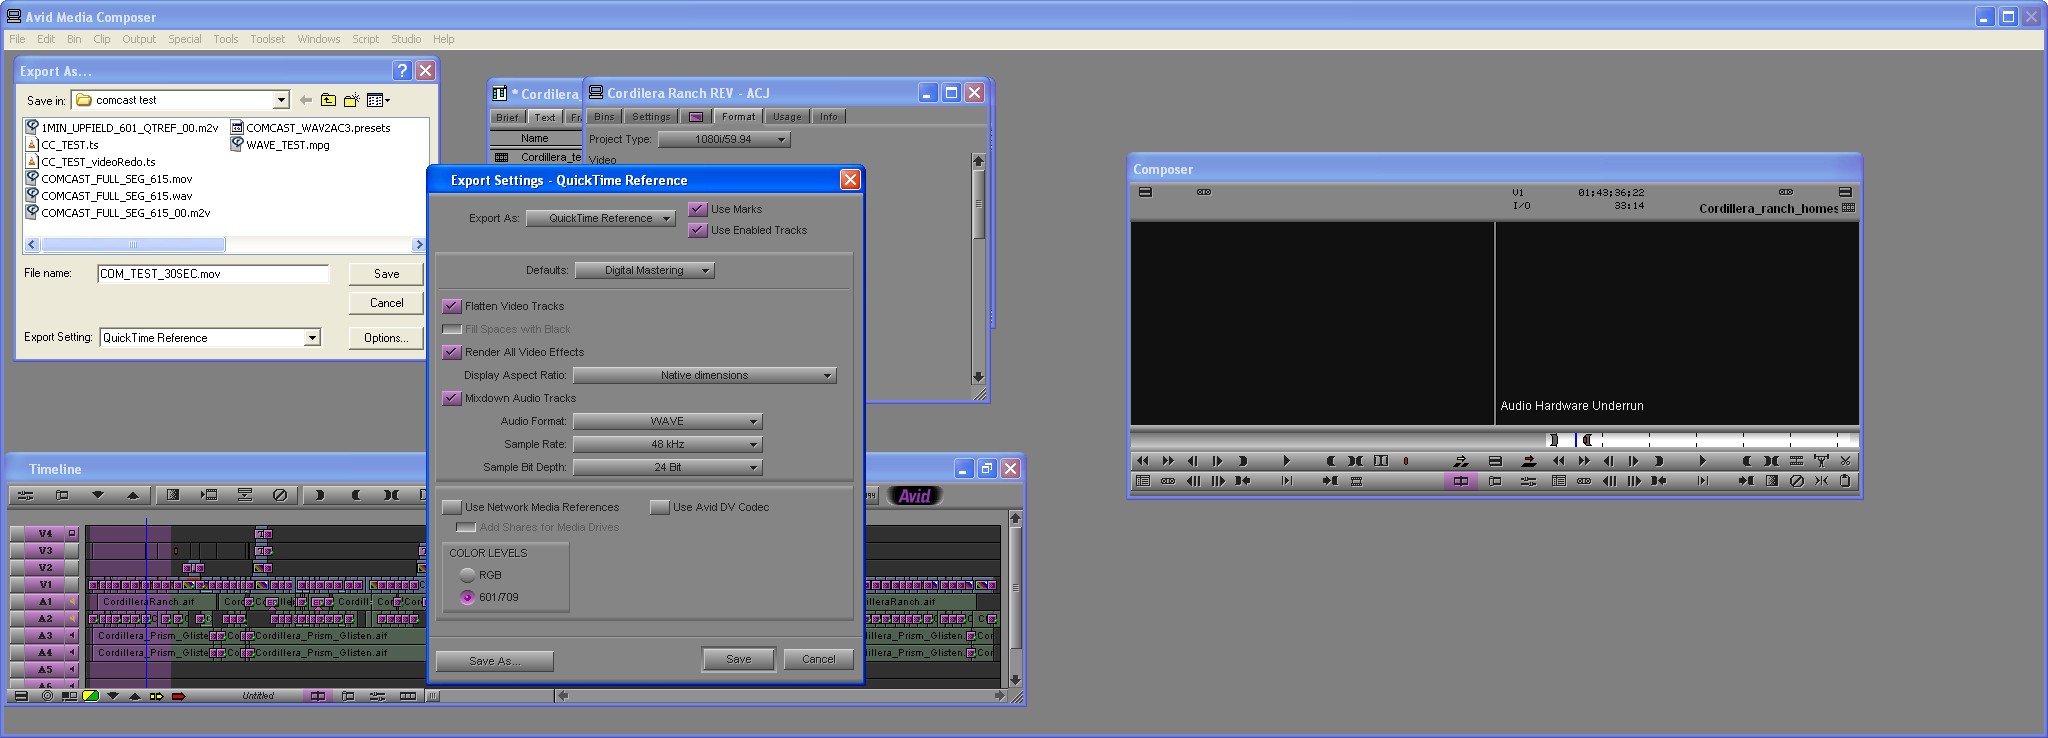Click the Mark Out icon in the Timeline toolbar
Viewport: 2048px width, 738px height.
(356, 495)
